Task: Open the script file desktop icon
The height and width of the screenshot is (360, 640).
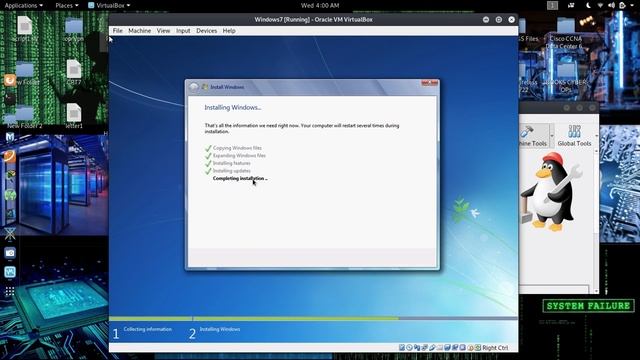Action: coord(25,29)
